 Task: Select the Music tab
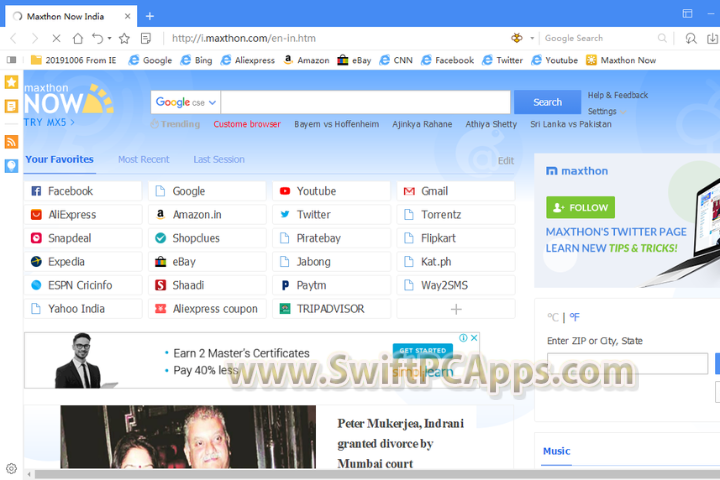557,451
